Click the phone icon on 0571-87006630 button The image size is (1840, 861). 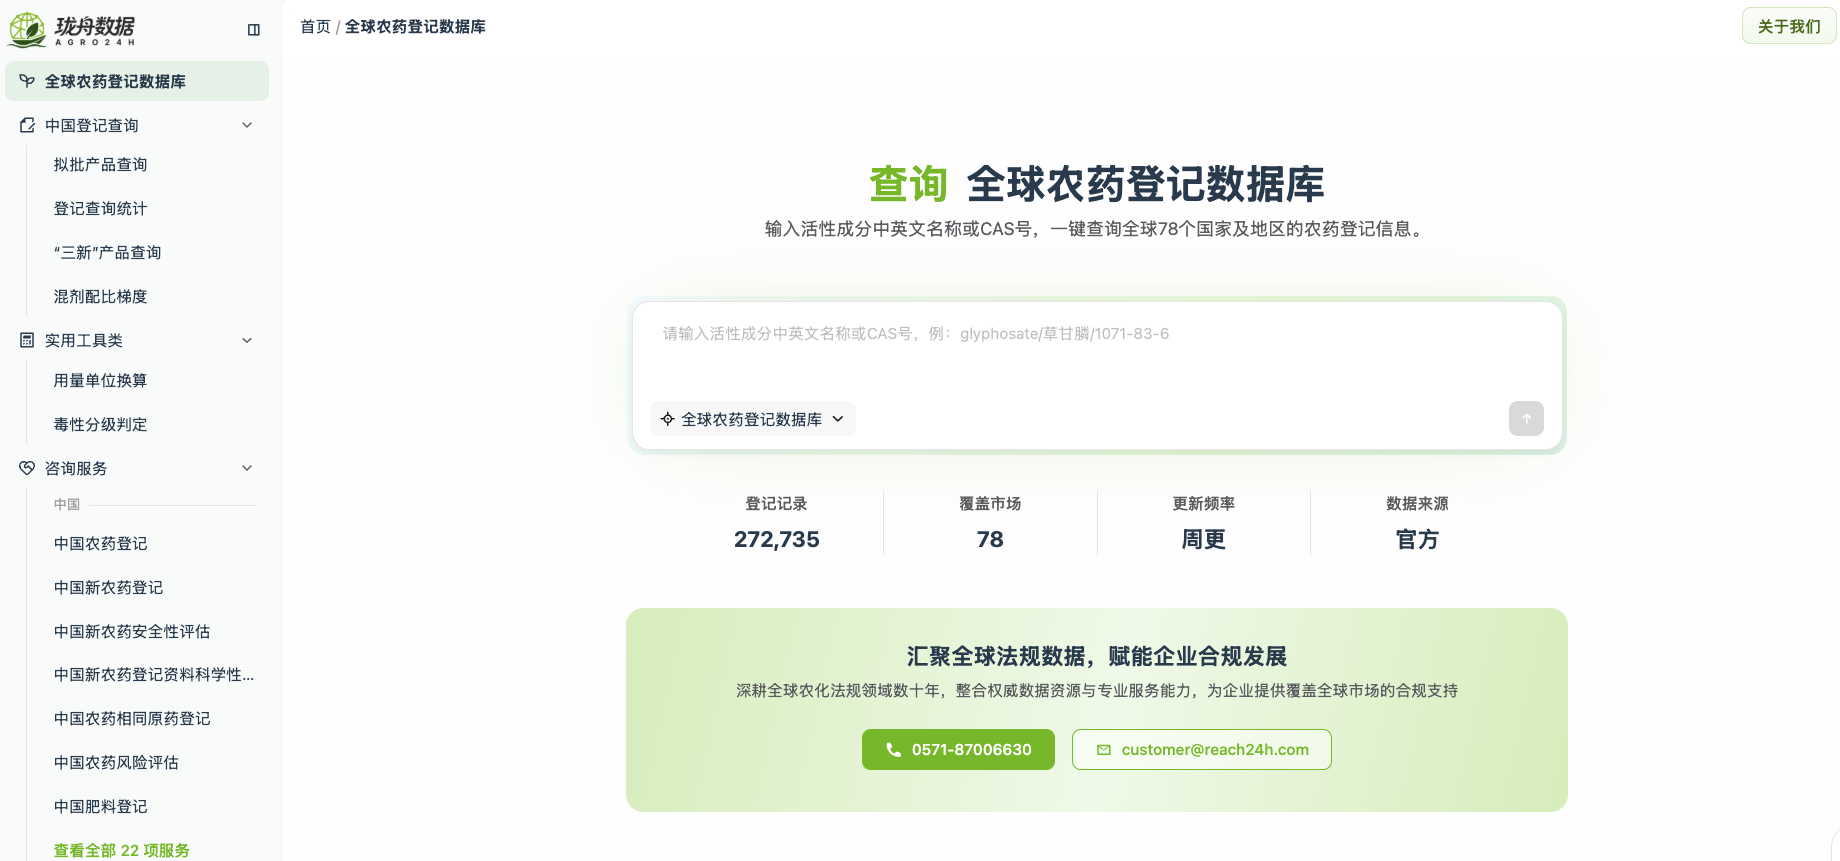click(x=894, y=750)
